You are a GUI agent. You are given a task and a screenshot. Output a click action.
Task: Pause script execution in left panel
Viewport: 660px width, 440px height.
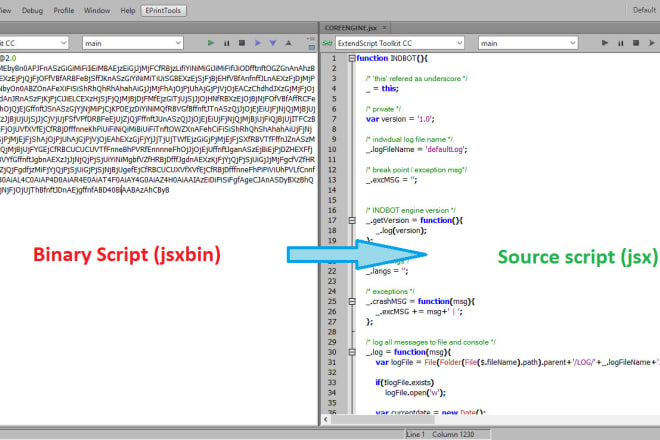coord(226,43)
